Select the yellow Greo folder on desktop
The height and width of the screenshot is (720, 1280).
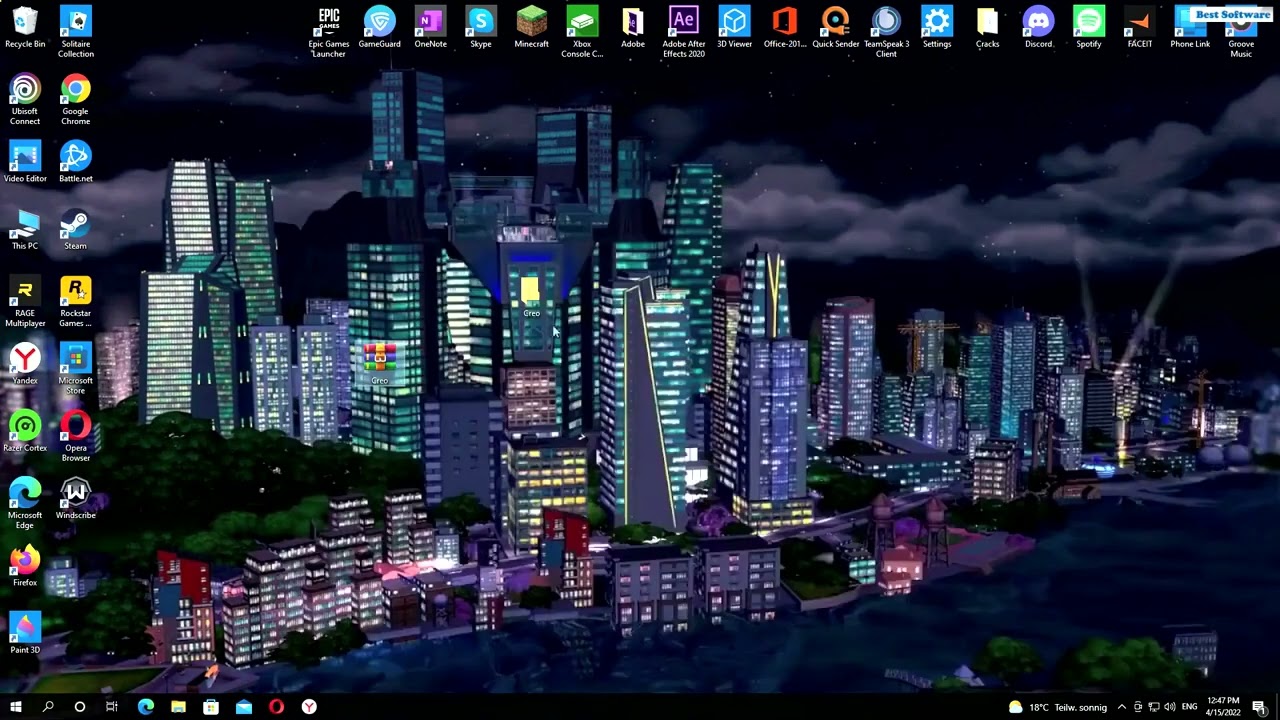531,297
